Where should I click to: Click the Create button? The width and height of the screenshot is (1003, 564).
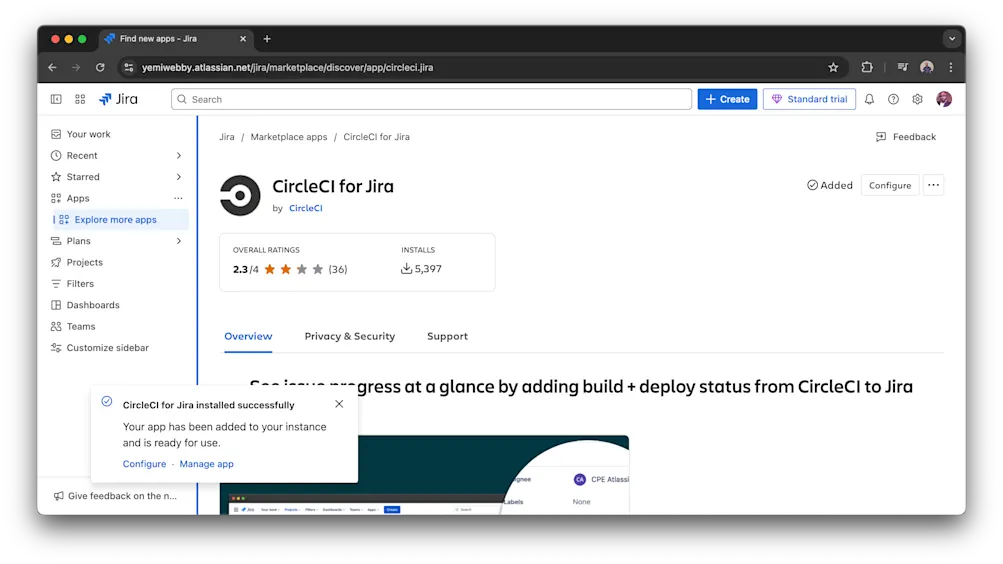(x=727, y=99)
